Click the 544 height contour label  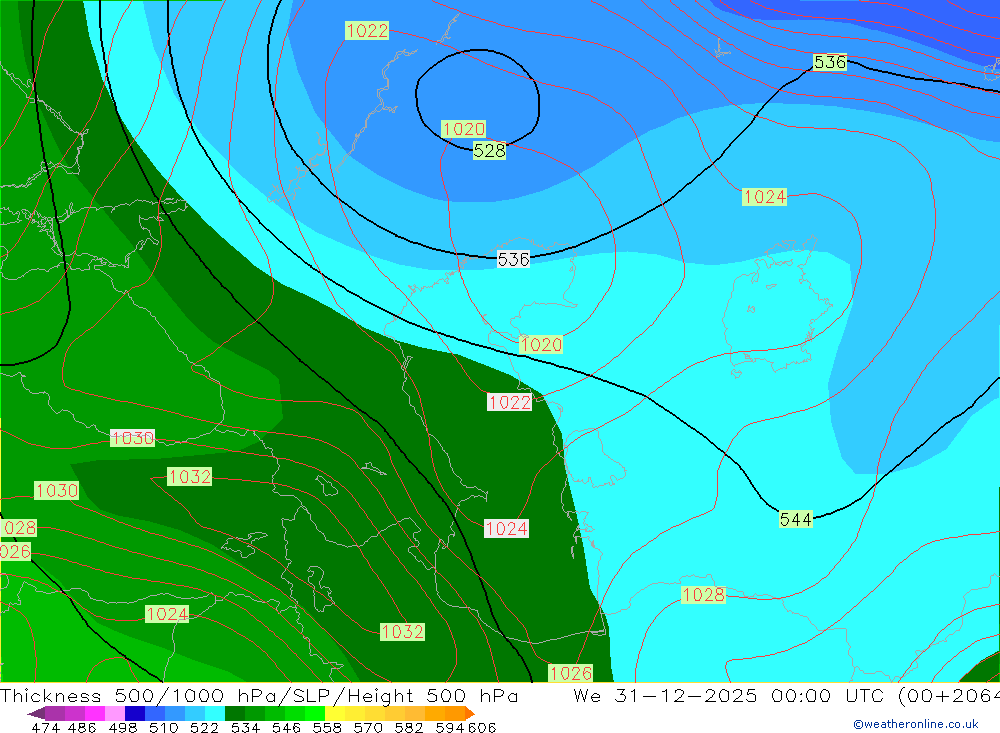[795, 519]
